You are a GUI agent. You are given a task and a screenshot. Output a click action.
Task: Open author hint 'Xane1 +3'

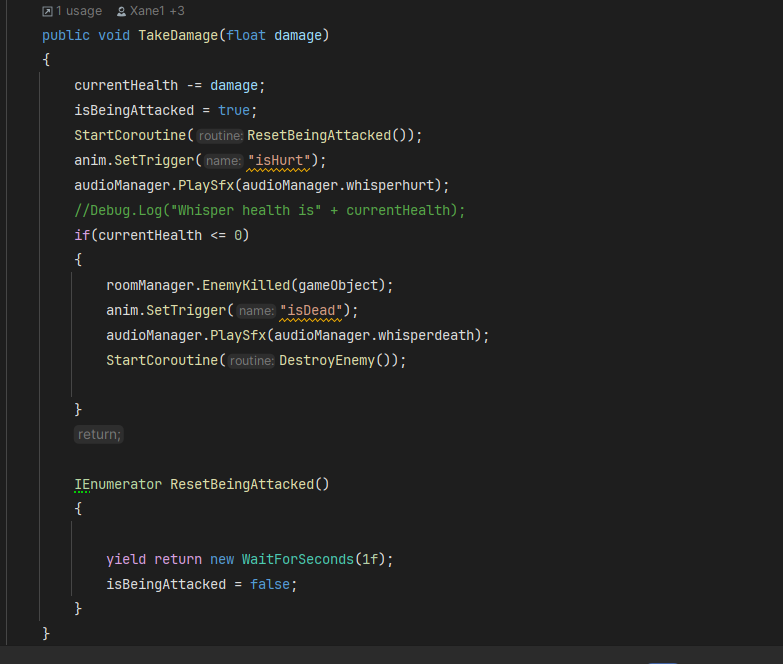click(157, 11)
